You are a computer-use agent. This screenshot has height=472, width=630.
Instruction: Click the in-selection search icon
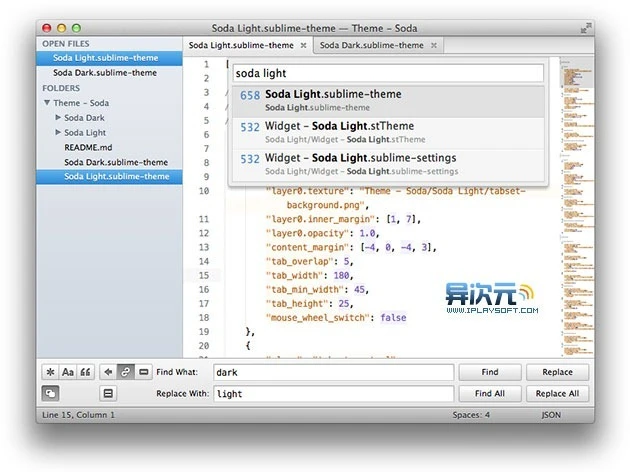click(145, 372)
